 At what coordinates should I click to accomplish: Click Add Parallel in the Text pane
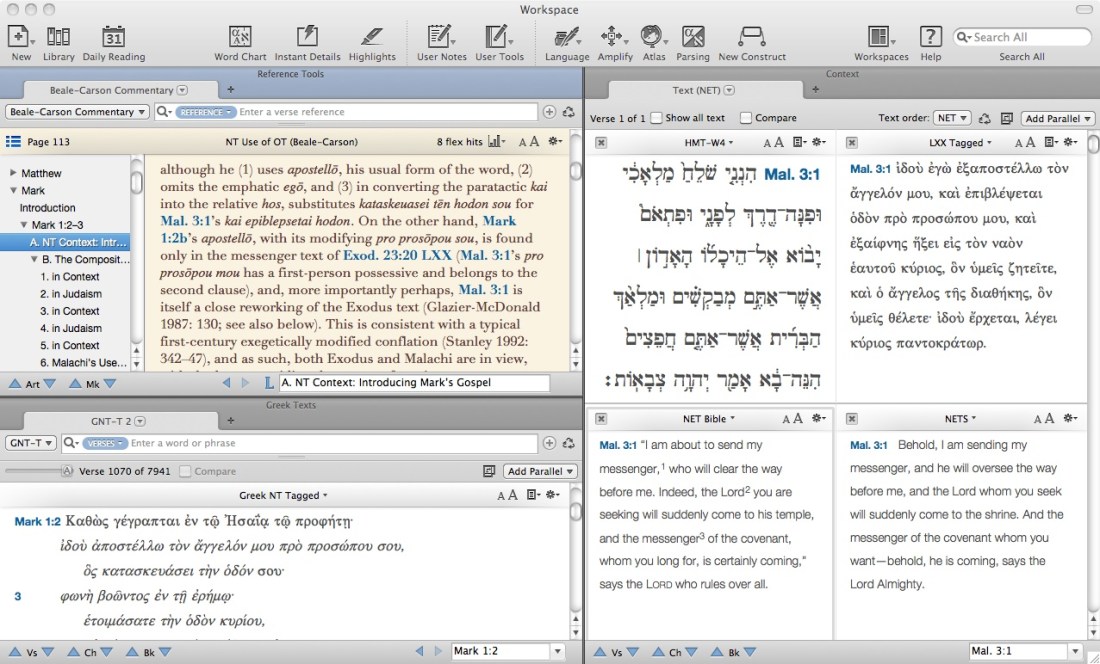click(1056, 118)
